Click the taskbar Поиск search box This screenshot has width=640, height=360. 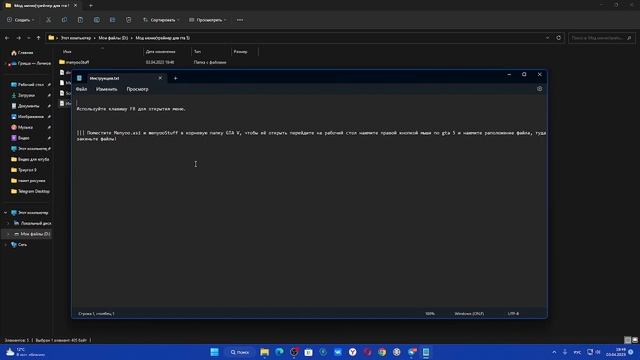(240, 352)
